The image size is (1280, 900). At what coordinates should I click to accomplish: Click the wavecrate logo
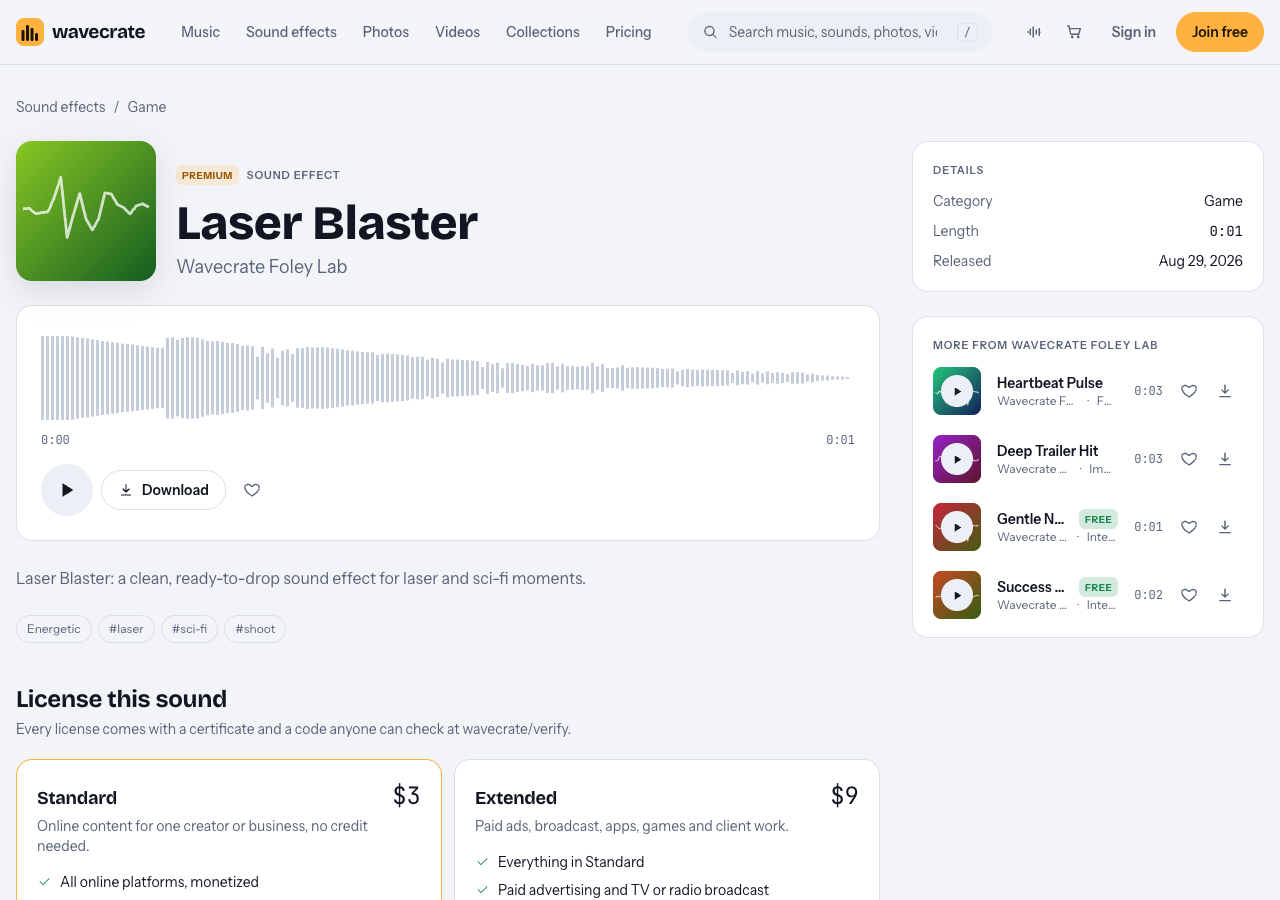point(80,32)
